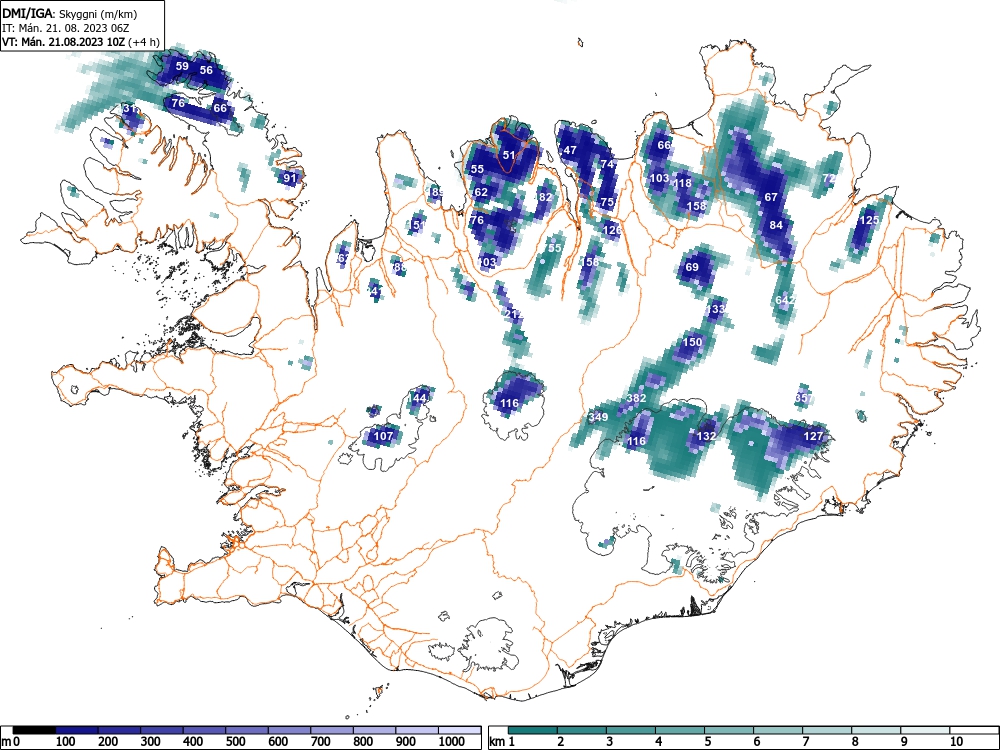Click the '1000' label in the metre legend

tap(452, 741)
